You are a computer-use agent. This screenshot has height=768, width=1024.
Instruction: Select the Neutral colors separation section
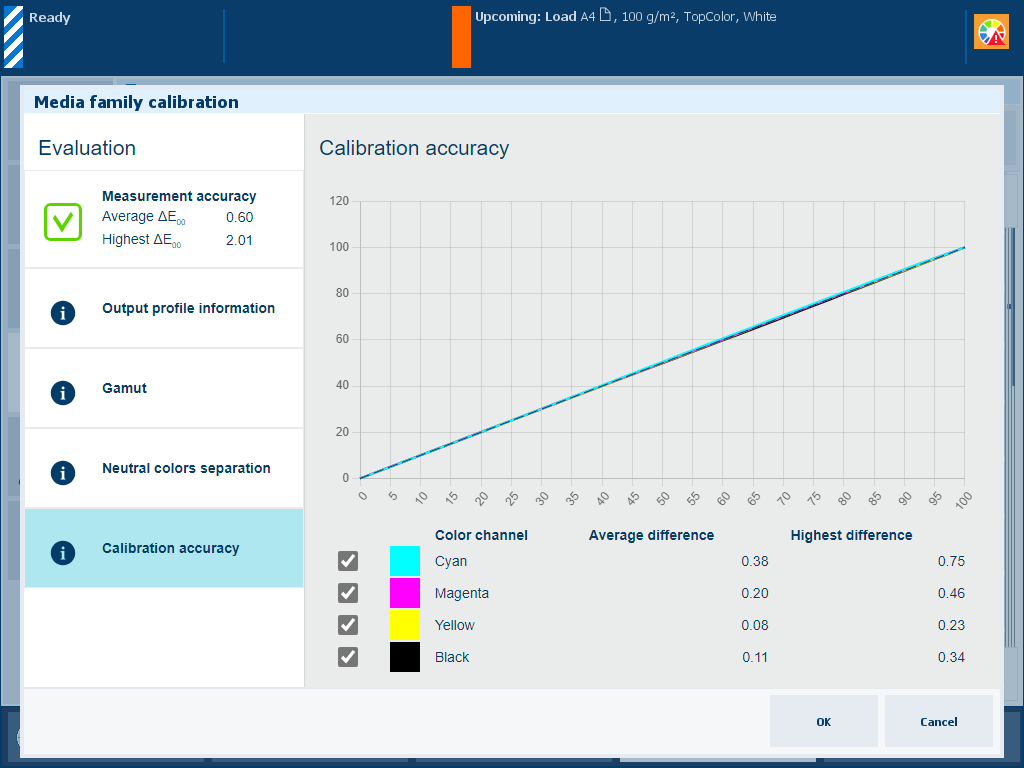186,469
